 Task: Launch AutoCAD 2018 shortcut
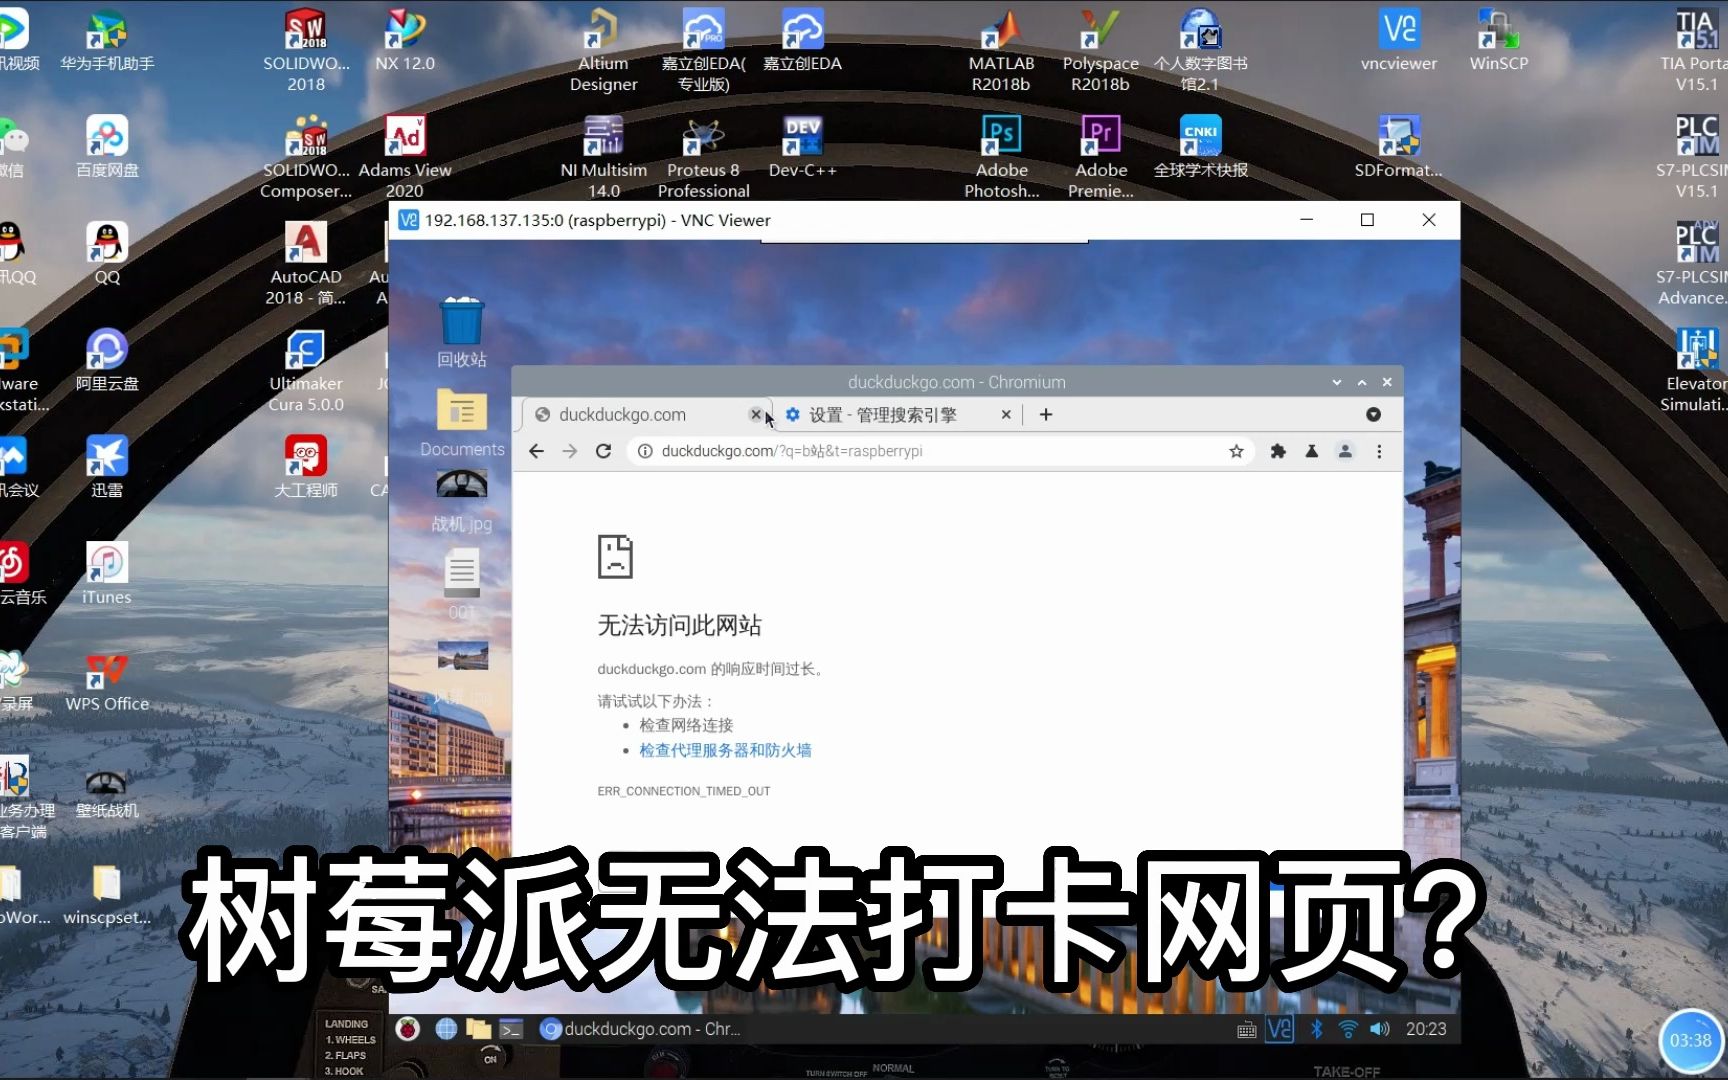coord(306,264)
